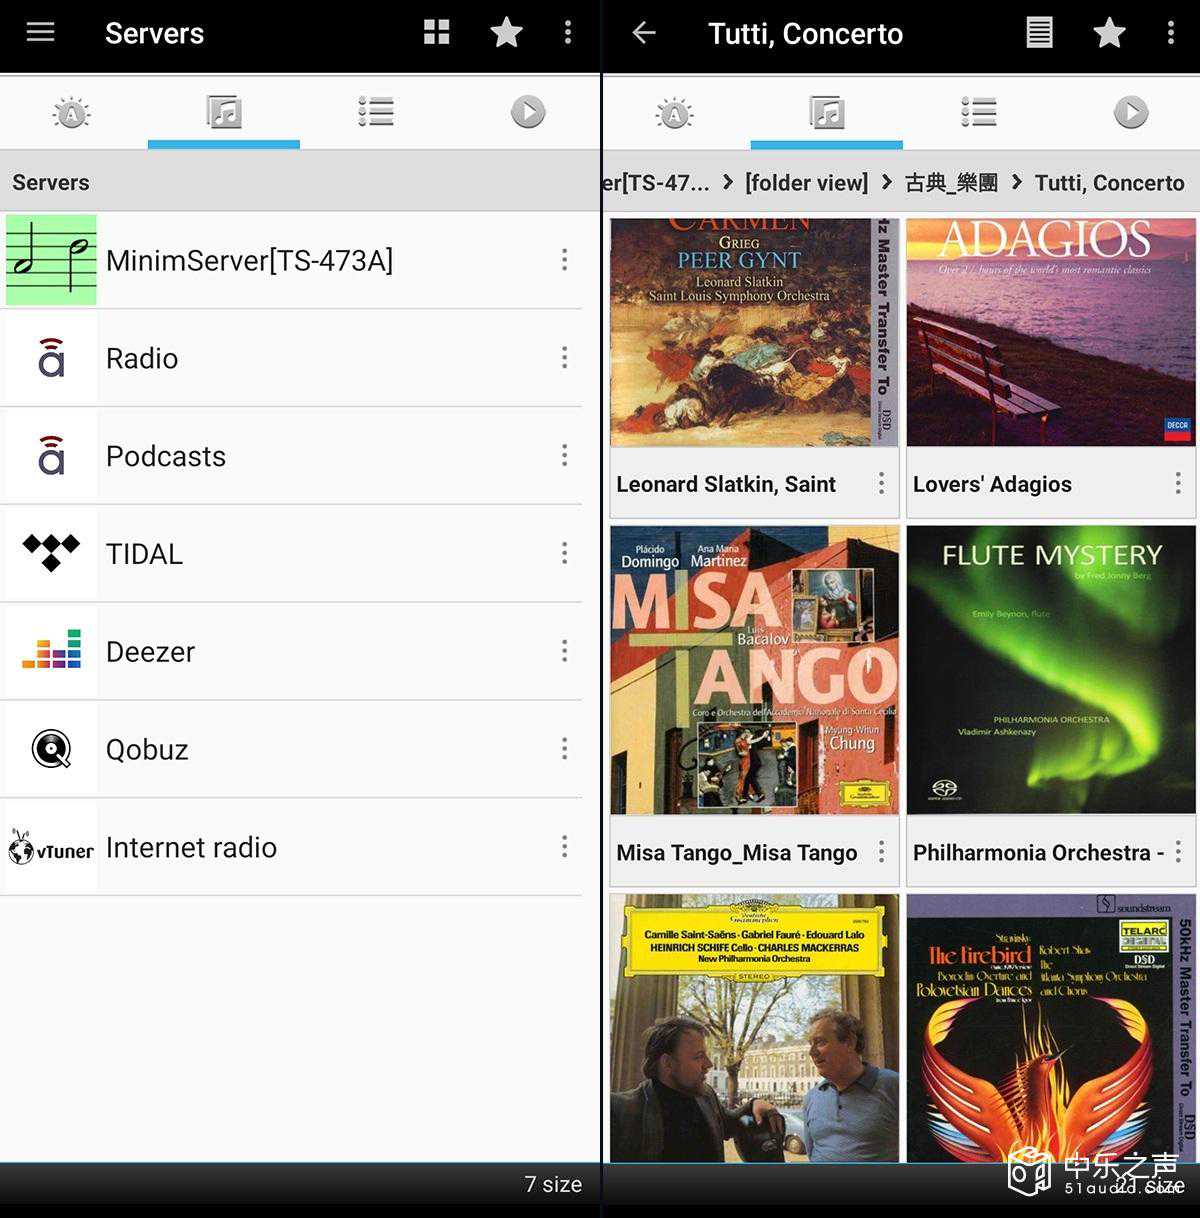Open now playing tab on right pane
Viewport: 1200px width, 1218px height.
1131,112
